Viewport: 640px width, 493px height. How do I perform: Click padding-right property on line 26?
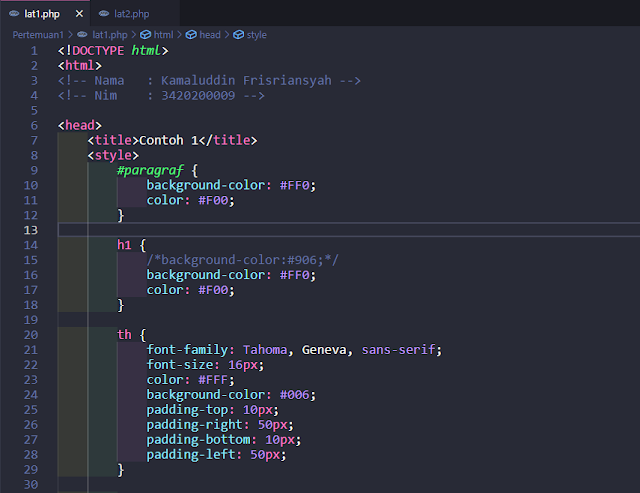195,425
